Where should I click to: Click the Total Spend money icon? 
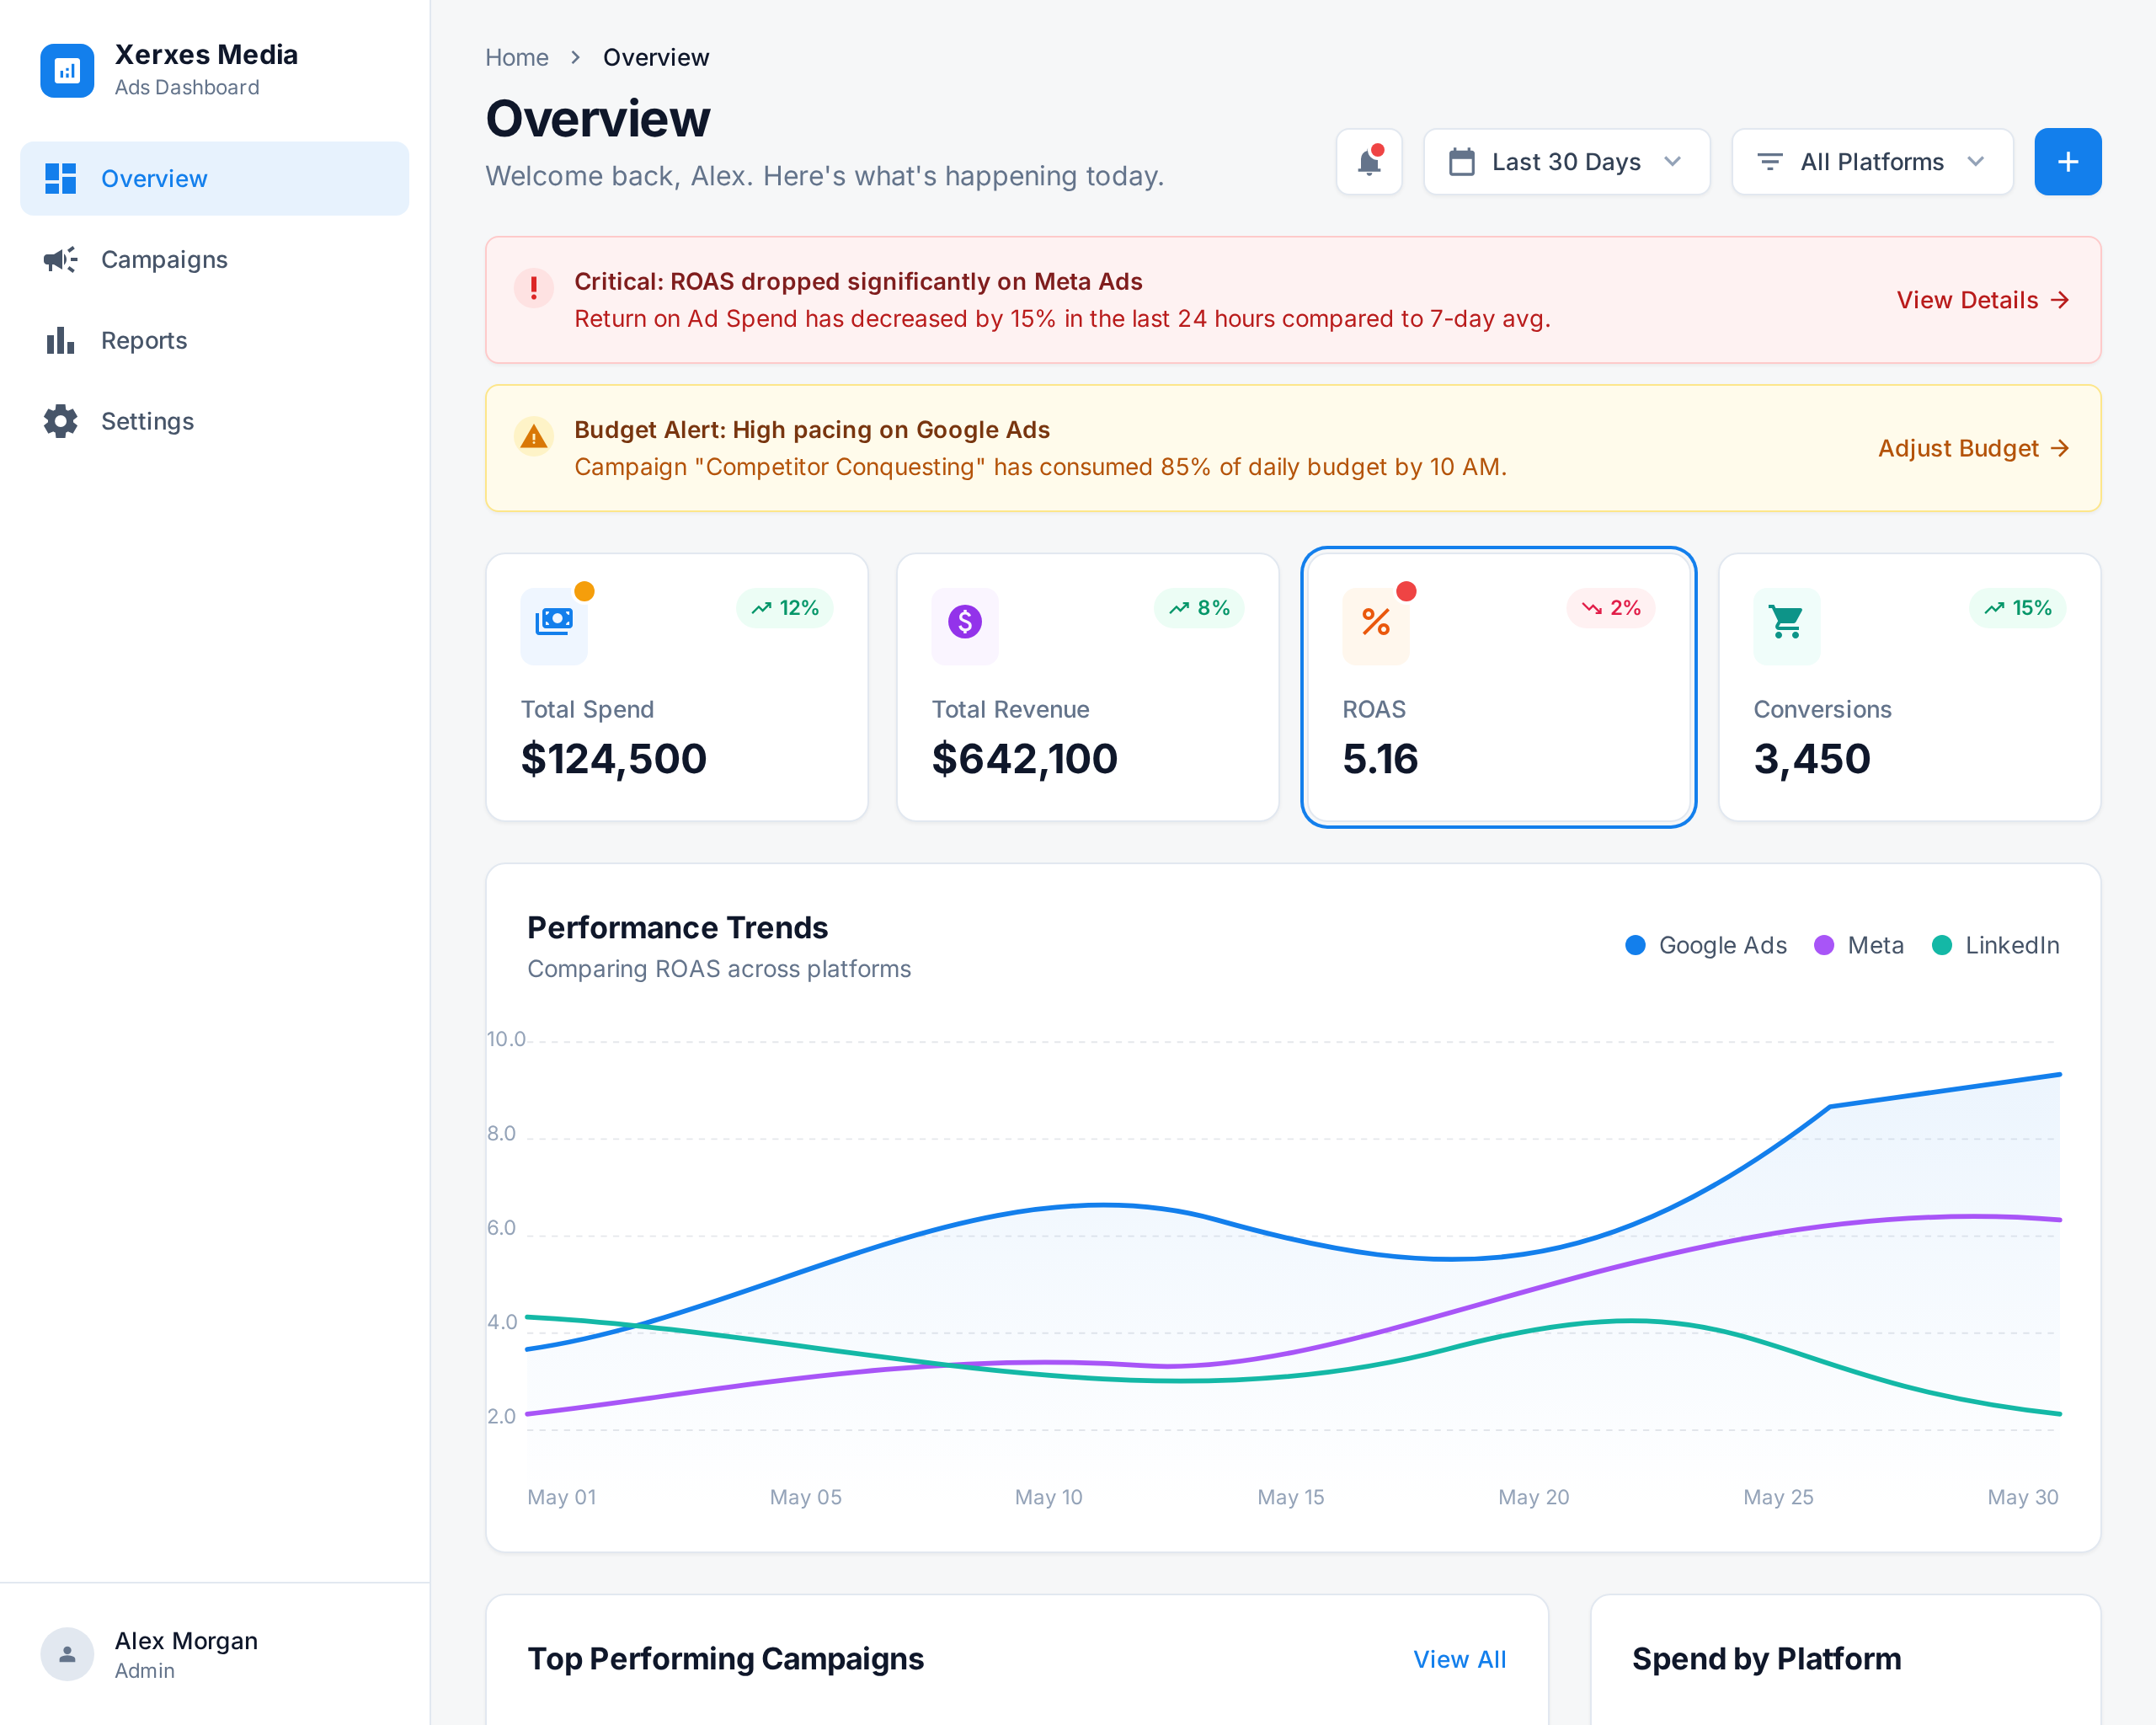[x=554, y=622]
